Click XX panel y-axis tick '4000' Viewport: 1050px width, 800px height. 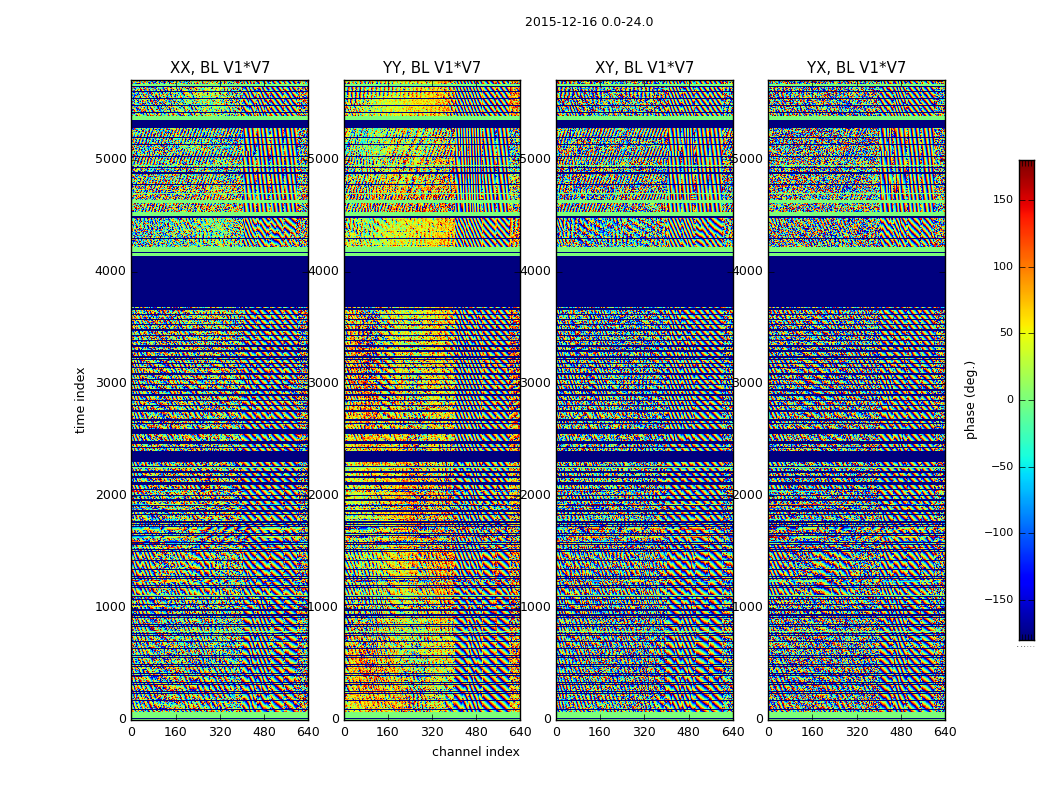pyautogui.click(x=111, y=271)
